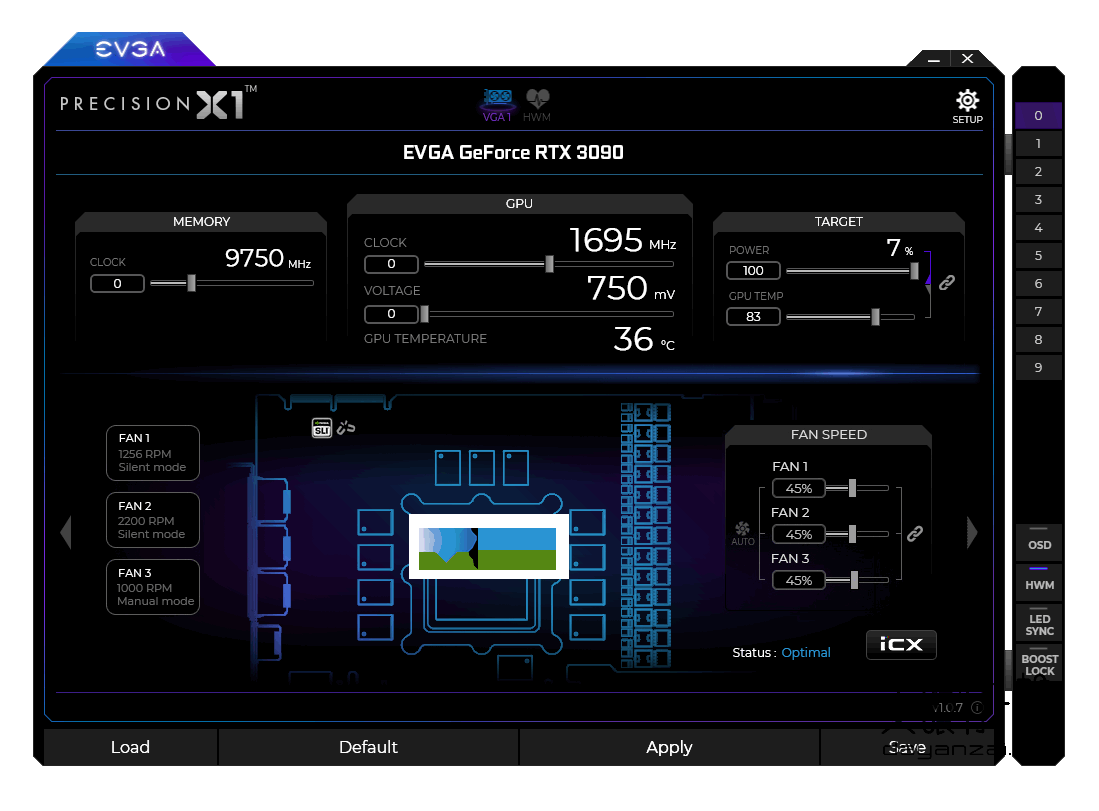Toggle BOOST LOCK
This screenshot has height=811, width=1099.
(1039, 663)
